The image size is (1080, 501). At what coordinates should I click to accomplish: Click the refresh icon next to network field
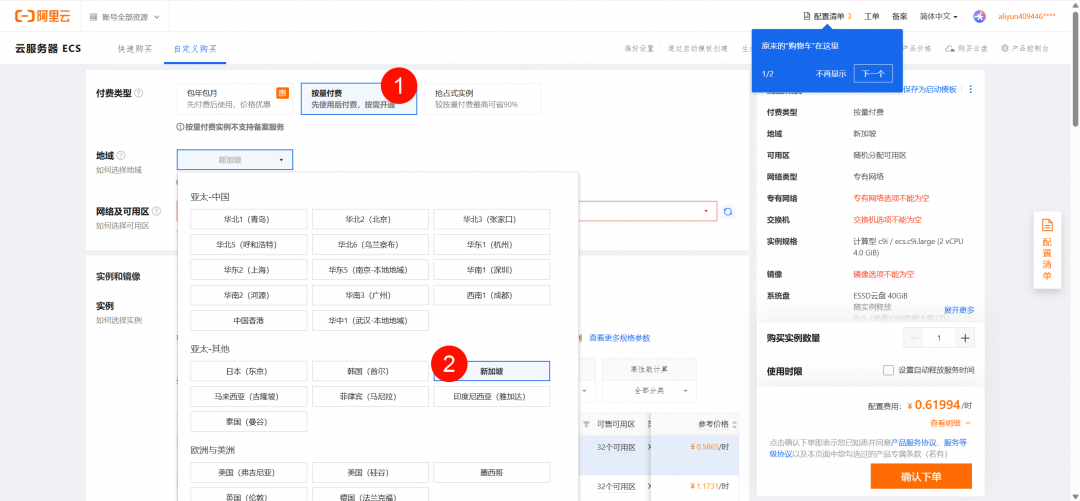727,212
